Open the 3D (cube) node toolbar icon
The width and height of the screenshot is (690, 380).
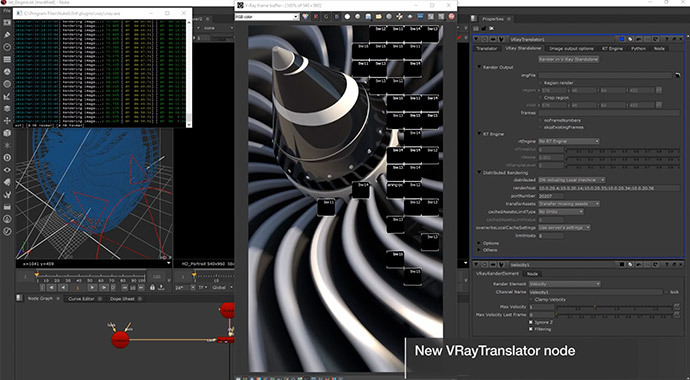(7, 133)
